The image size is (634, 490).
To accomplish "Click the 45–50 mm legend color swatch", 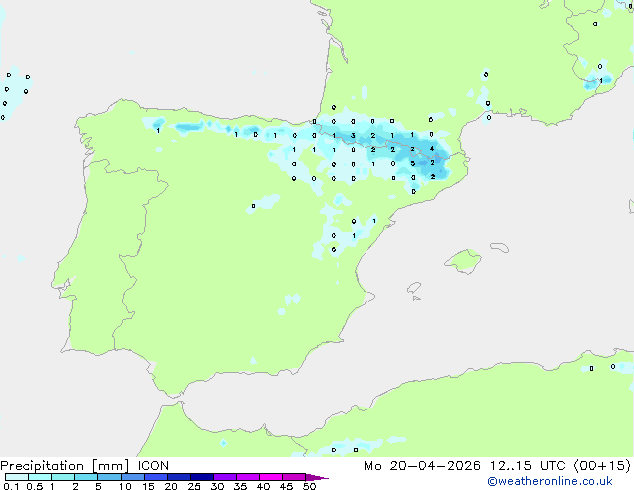I will point(294,477).
